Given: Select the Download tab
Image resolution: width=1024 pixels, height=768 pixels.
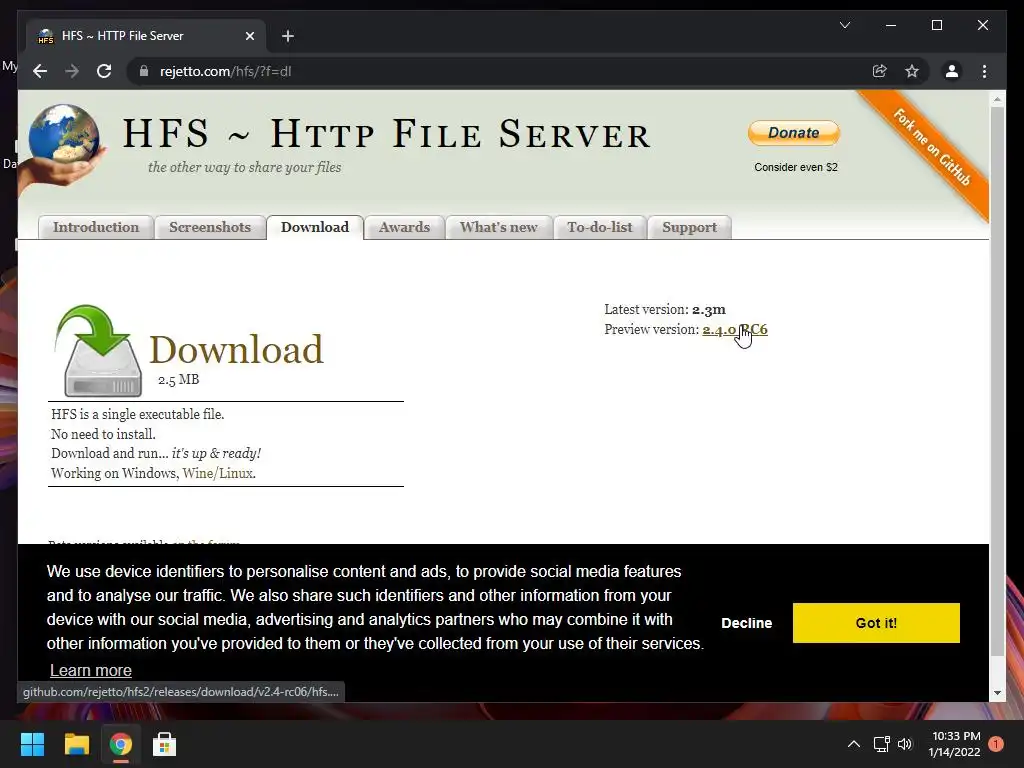Looking at the screenshot, I should (315, 227).
